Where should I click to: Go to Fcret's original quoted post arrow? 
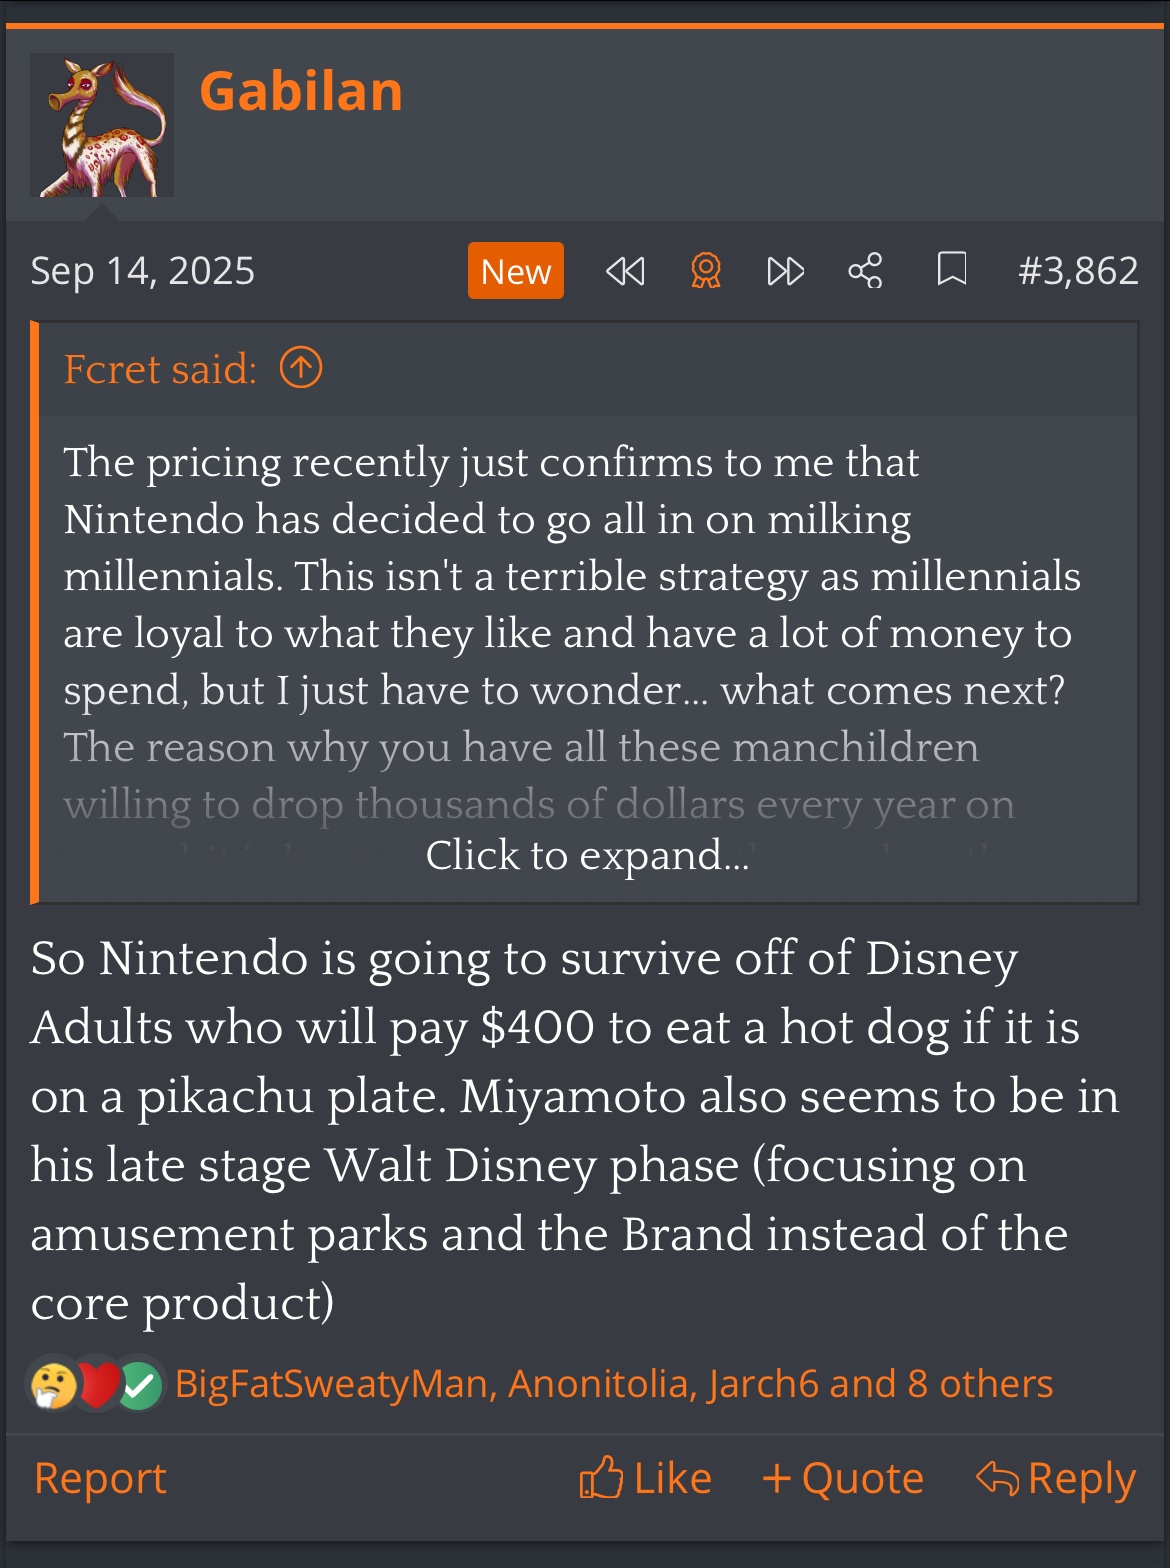[x=301, y=369]
